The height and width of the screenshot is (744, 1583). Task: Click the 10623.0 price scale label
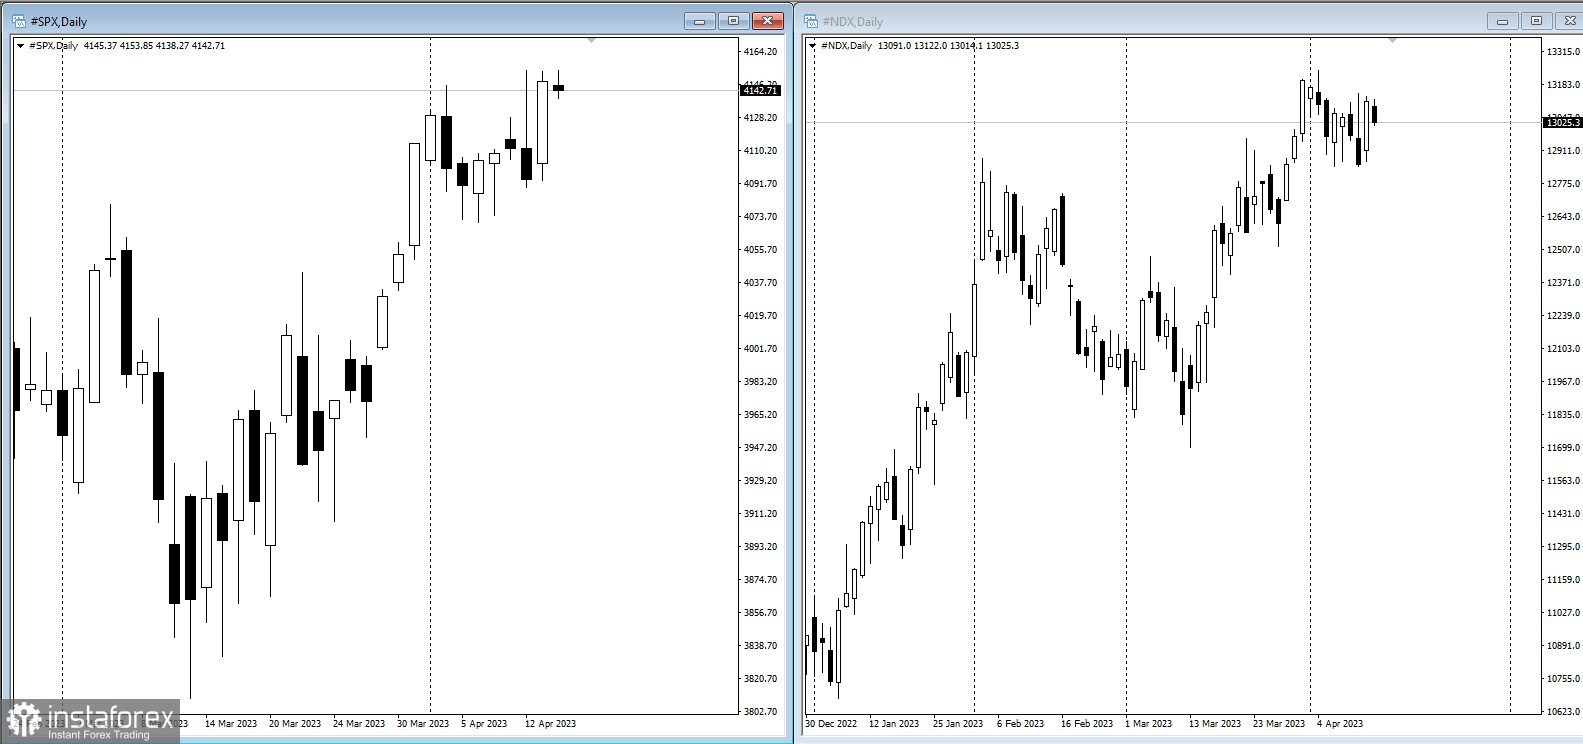tap(1563, 712)
